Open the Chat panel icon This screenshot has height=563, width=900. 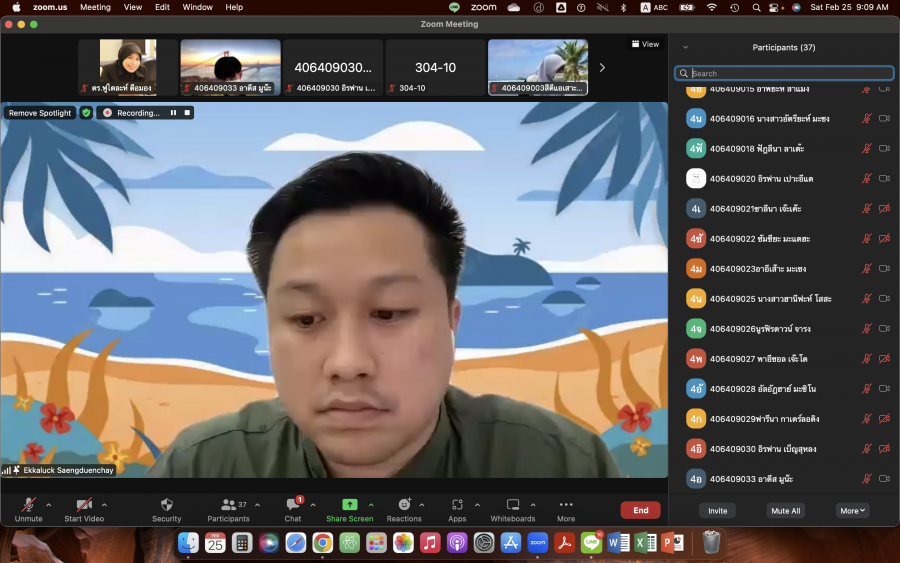click(x=293, y=505)
